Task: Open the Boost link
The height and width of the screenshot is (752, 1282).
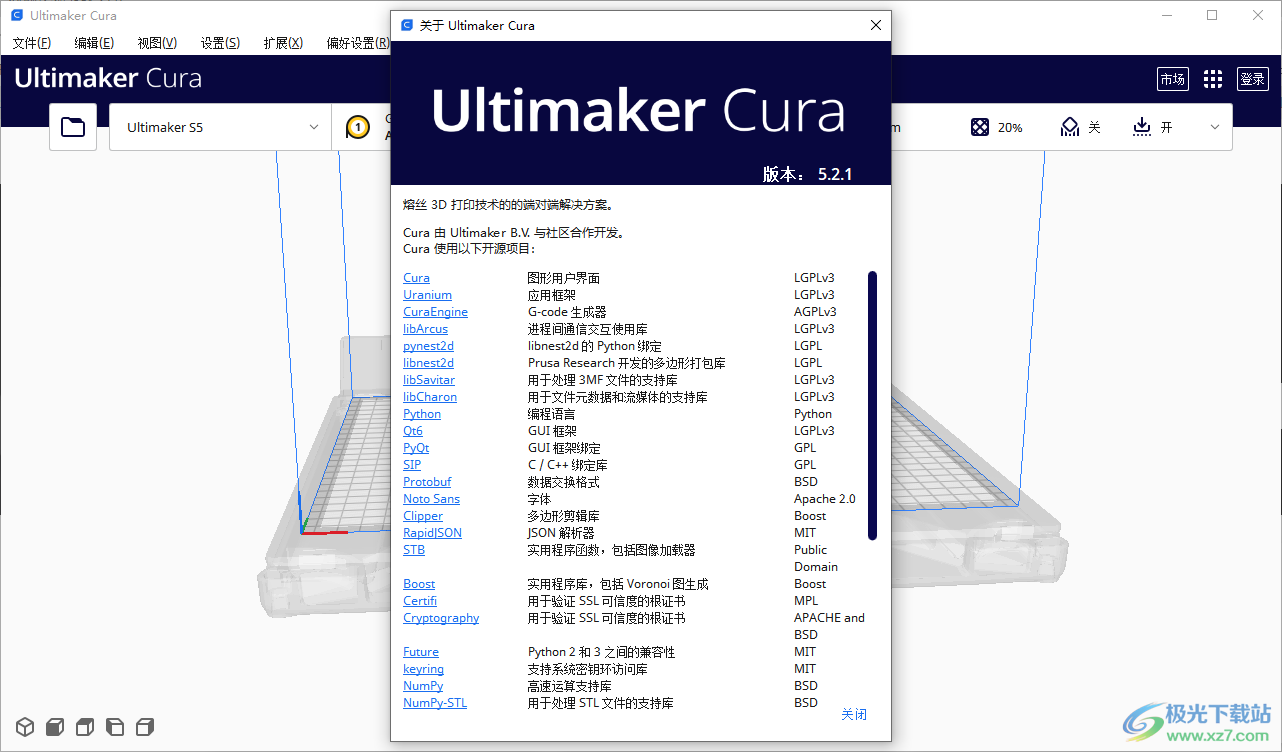Action: [419, 584]
